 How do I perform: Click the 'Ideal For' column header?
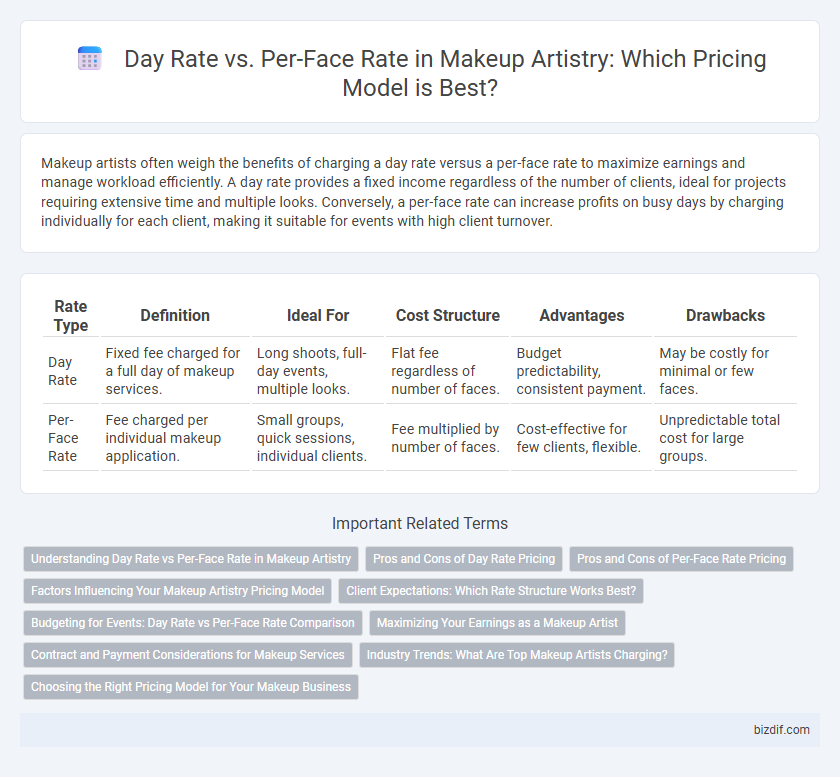(x=318, y=316)
